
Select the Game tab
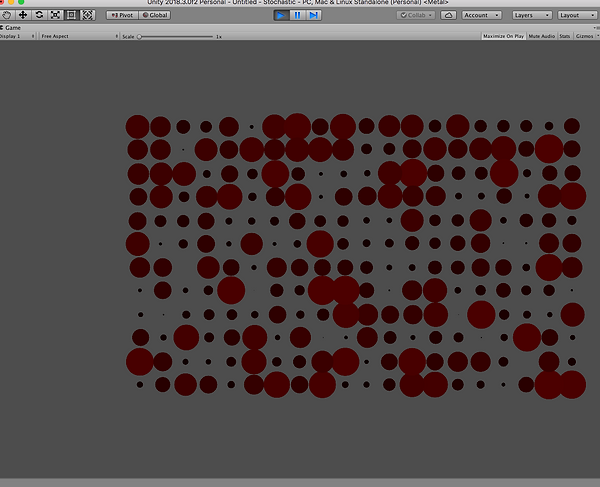click(x=11, y=28)
